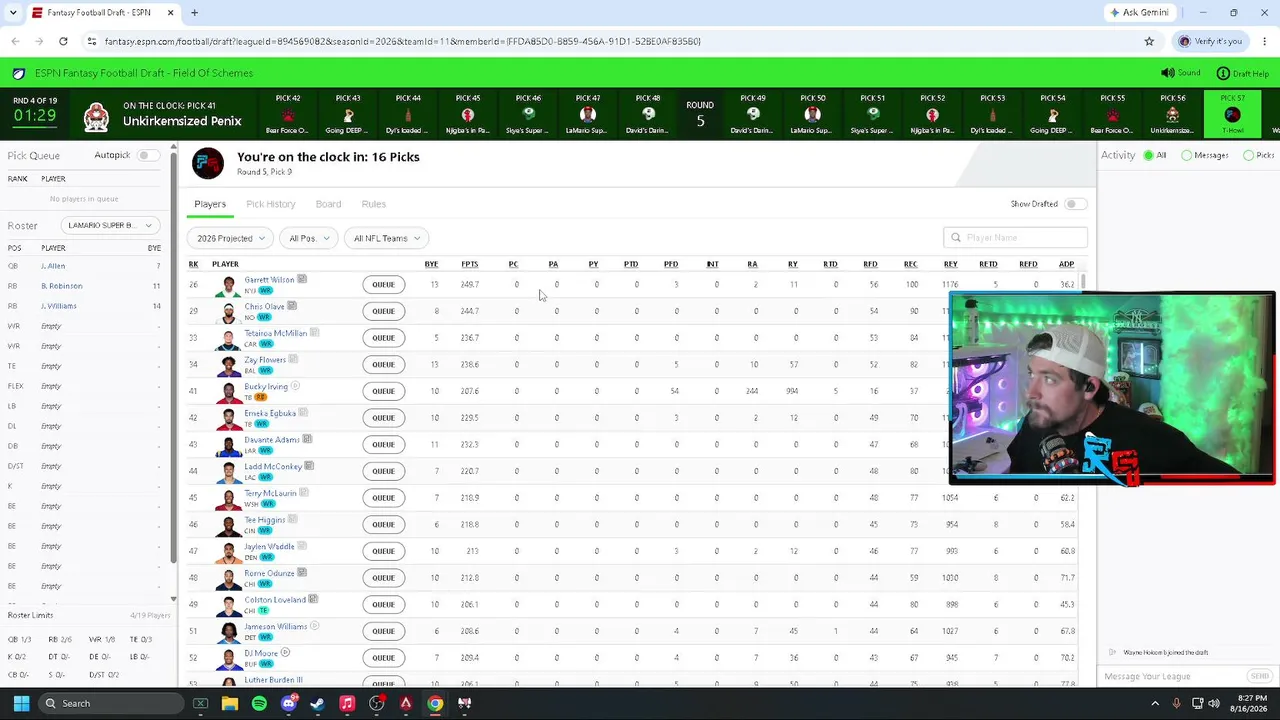Open File Explorer from the taskbar

pyautogui.click(x=230, y=703)
